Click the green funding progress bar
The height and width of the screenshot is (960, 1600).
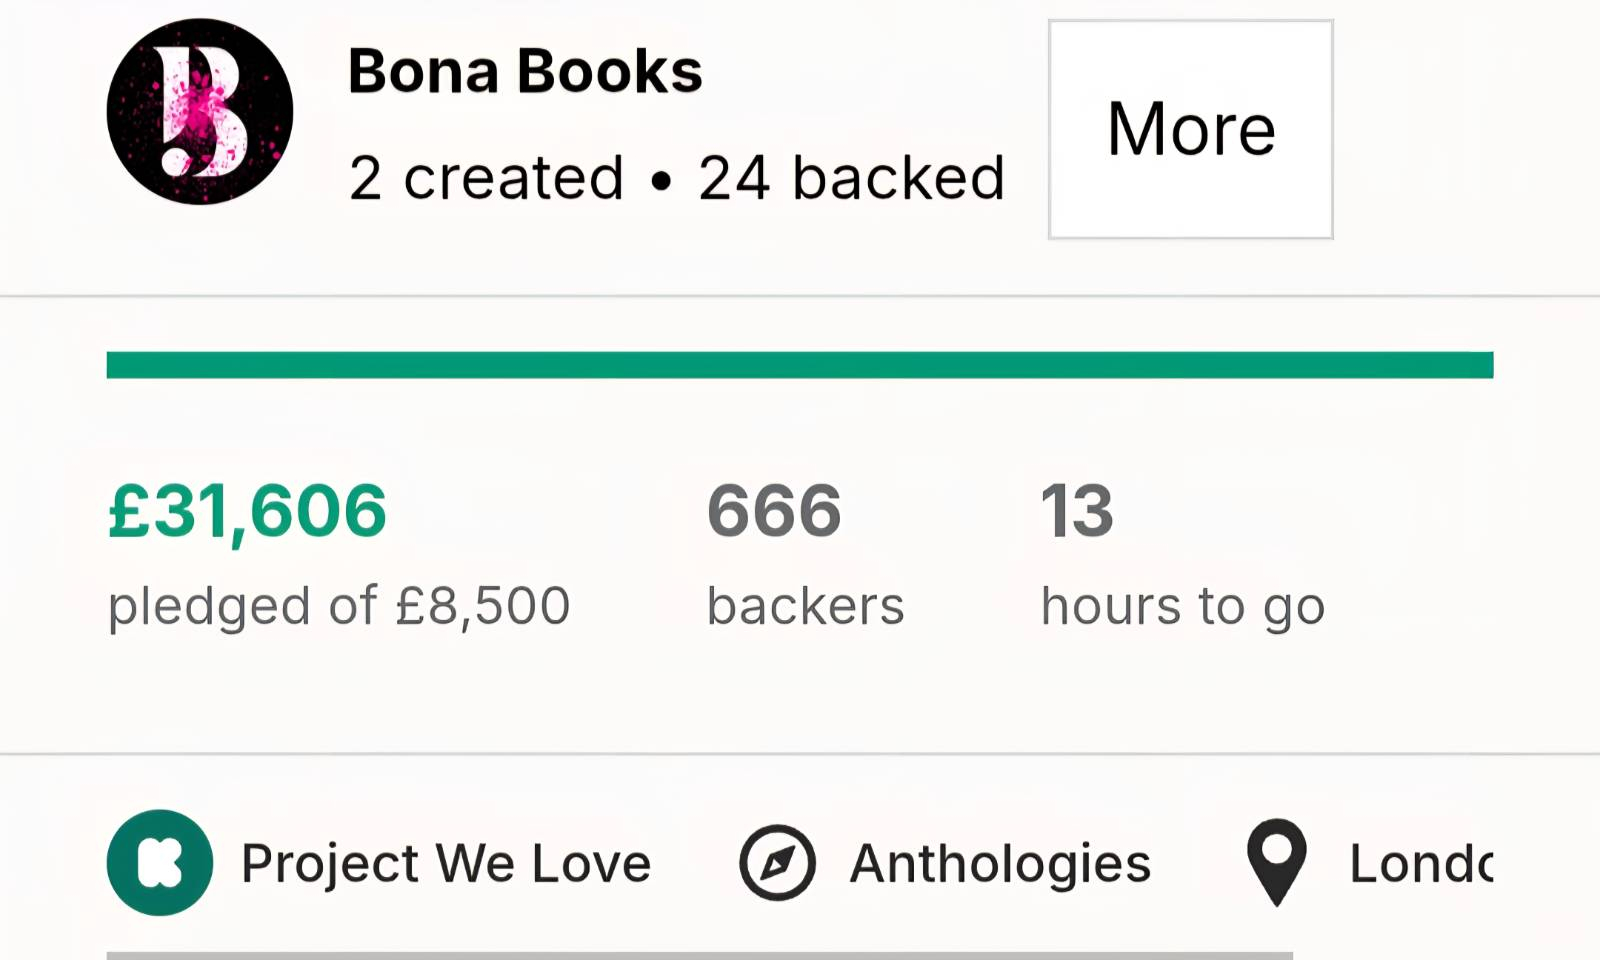pos(799,365)
